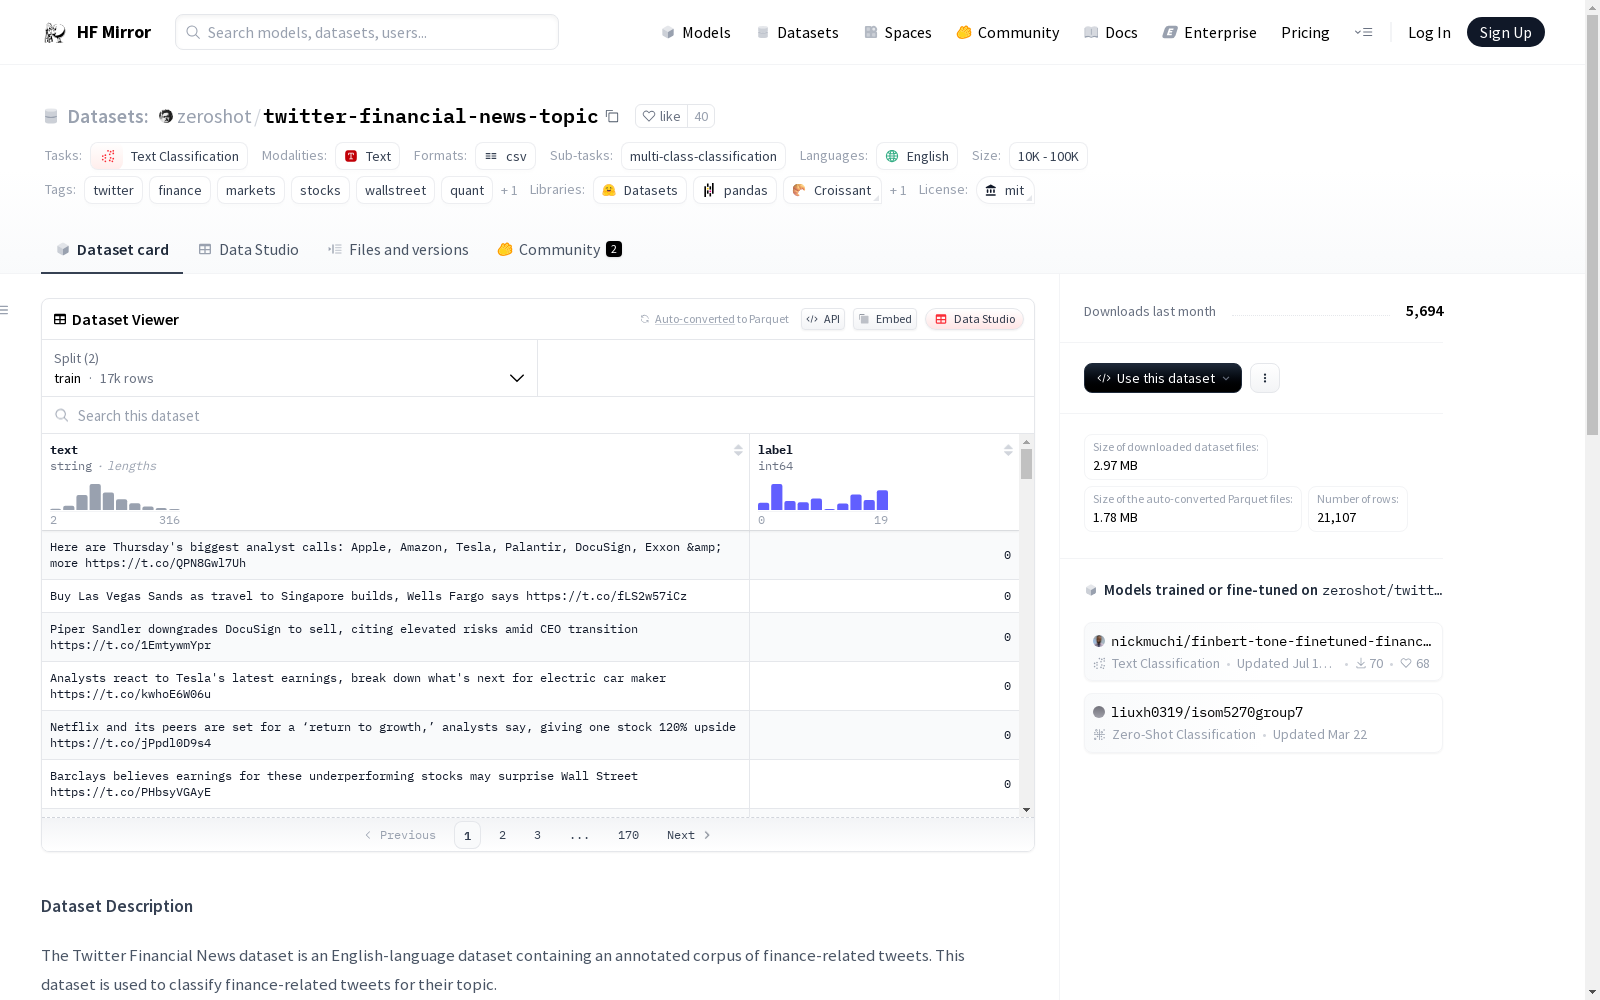Open the Pricing link
The image size is (1600, 1000).
pos(1305,32)
